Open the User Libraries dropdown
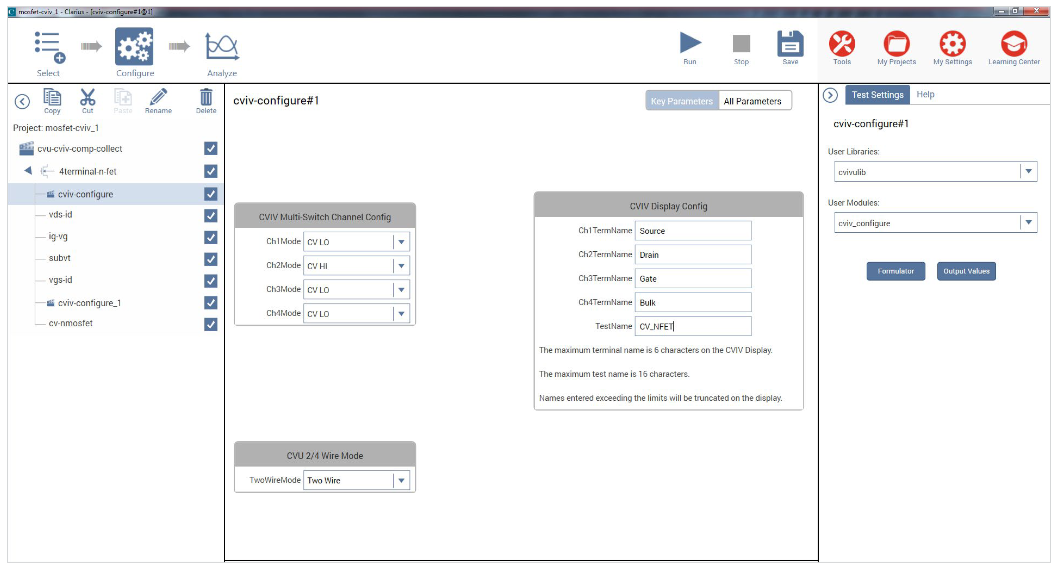Image resolution: width=1063 pixels, height=570 pixels. click(1028, 172)
